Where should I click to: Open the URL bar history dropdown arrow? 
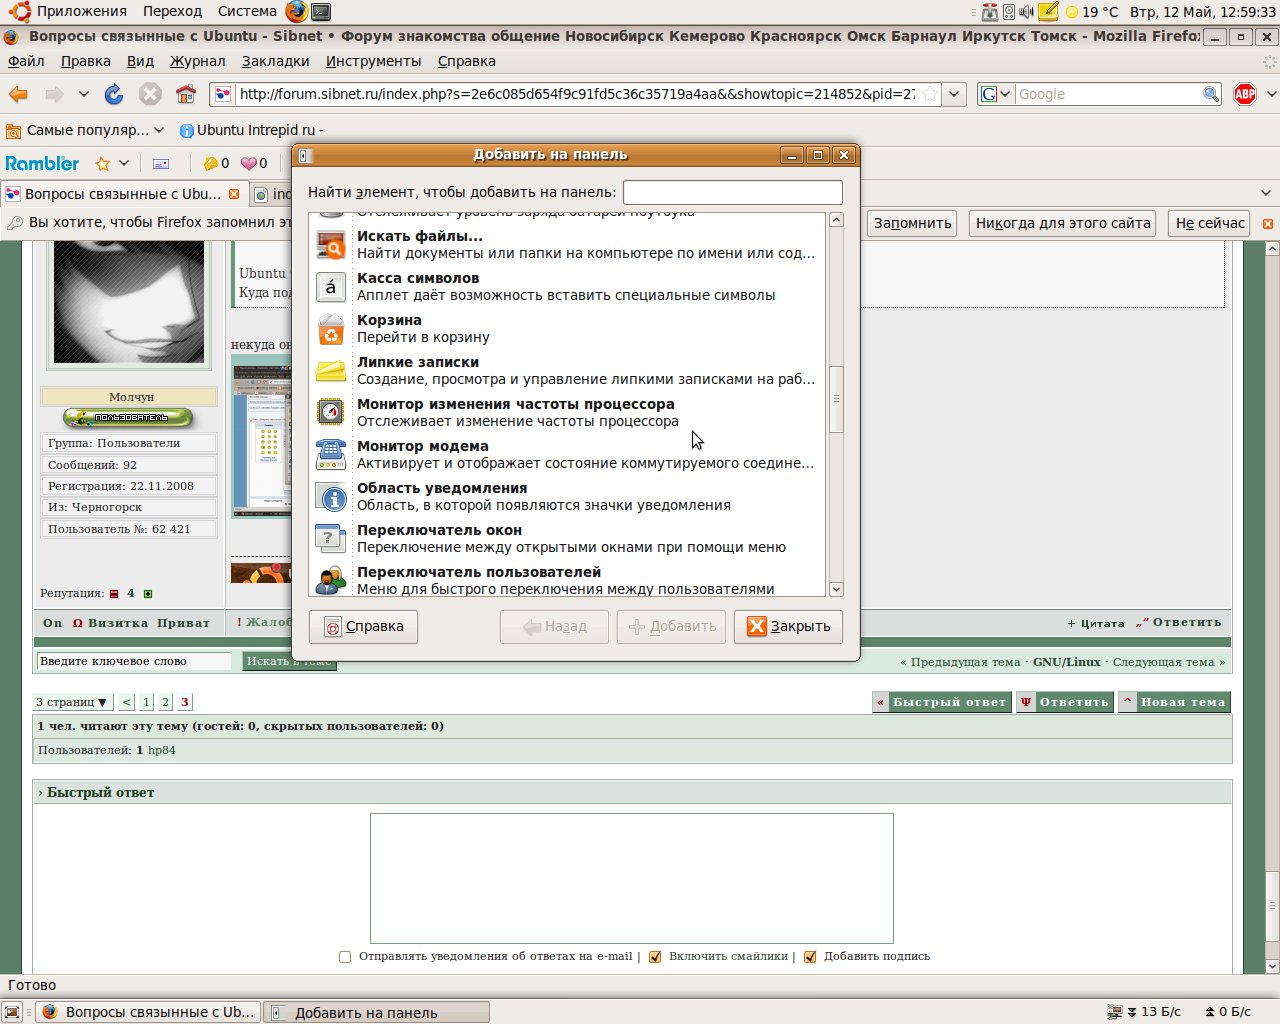tap(955, 94)
